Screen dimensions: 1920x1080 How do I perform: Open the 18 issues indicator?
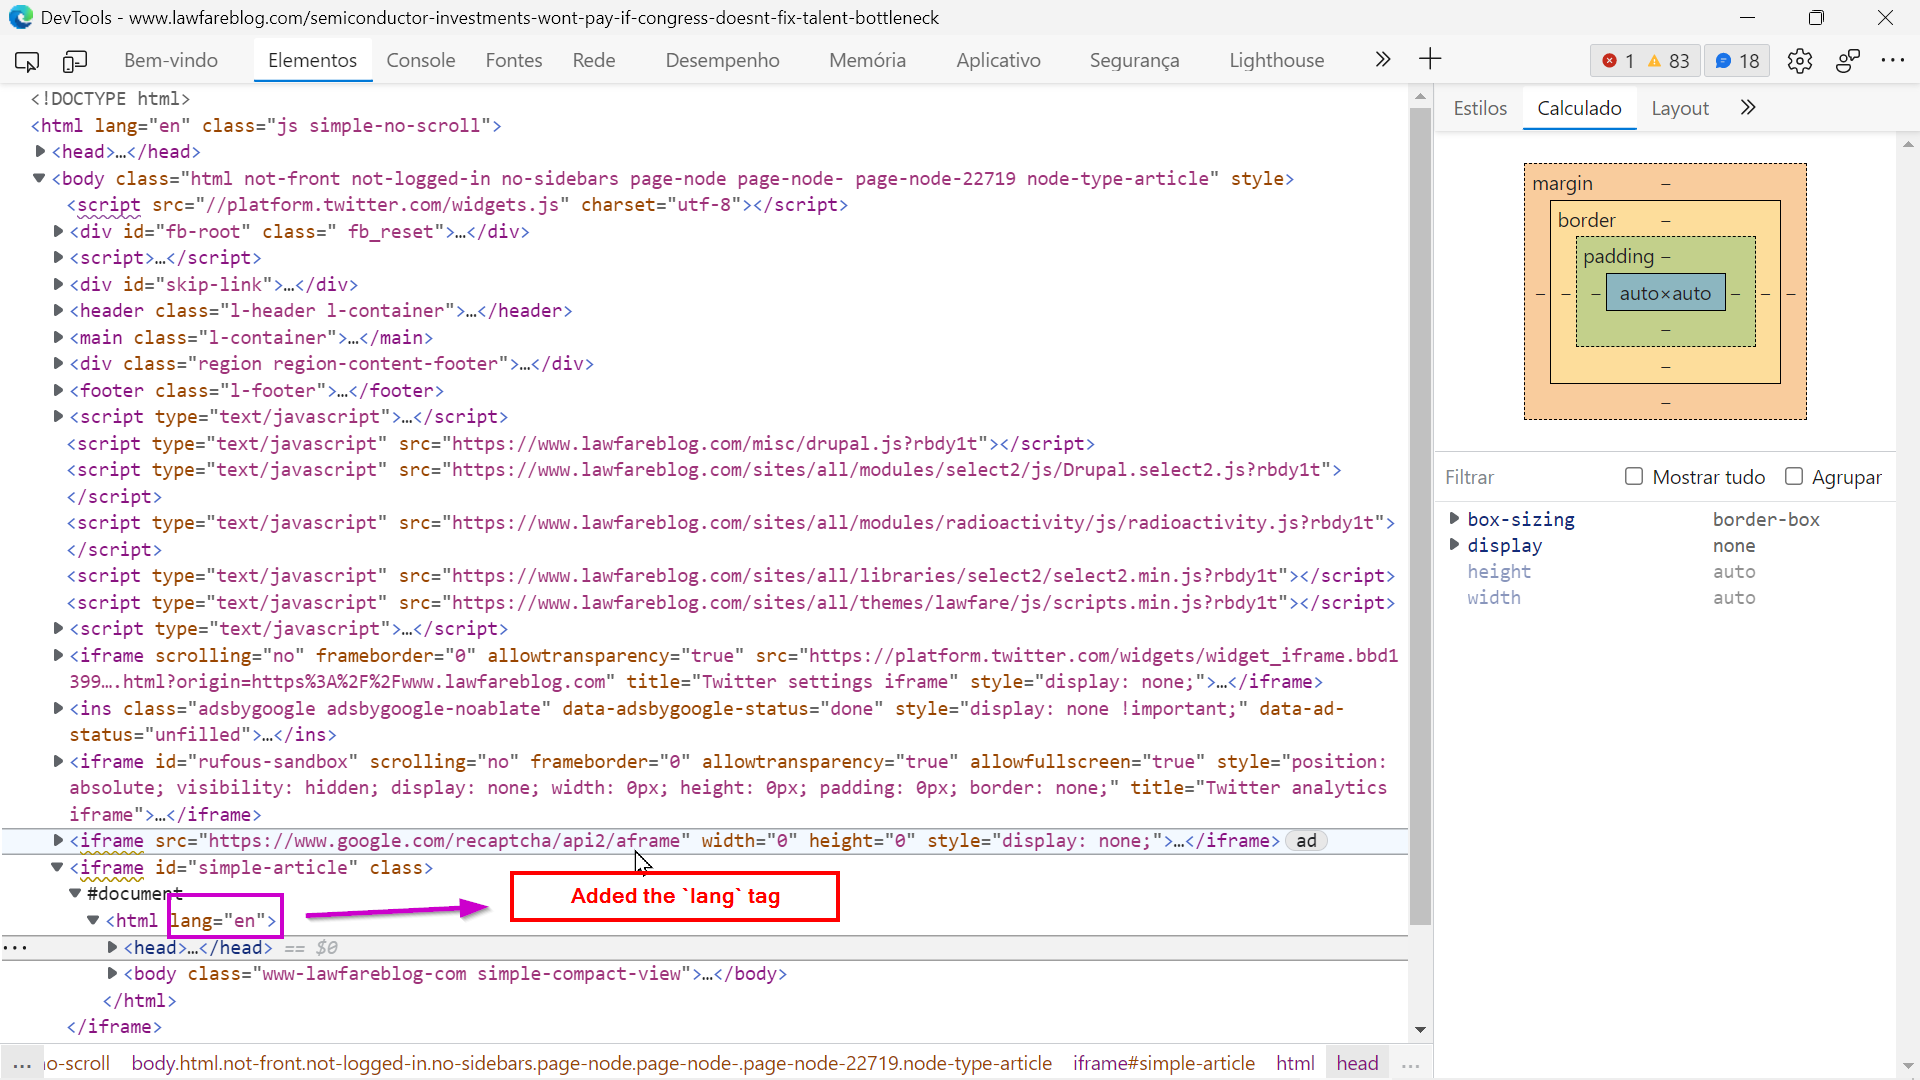(1737, 61)
